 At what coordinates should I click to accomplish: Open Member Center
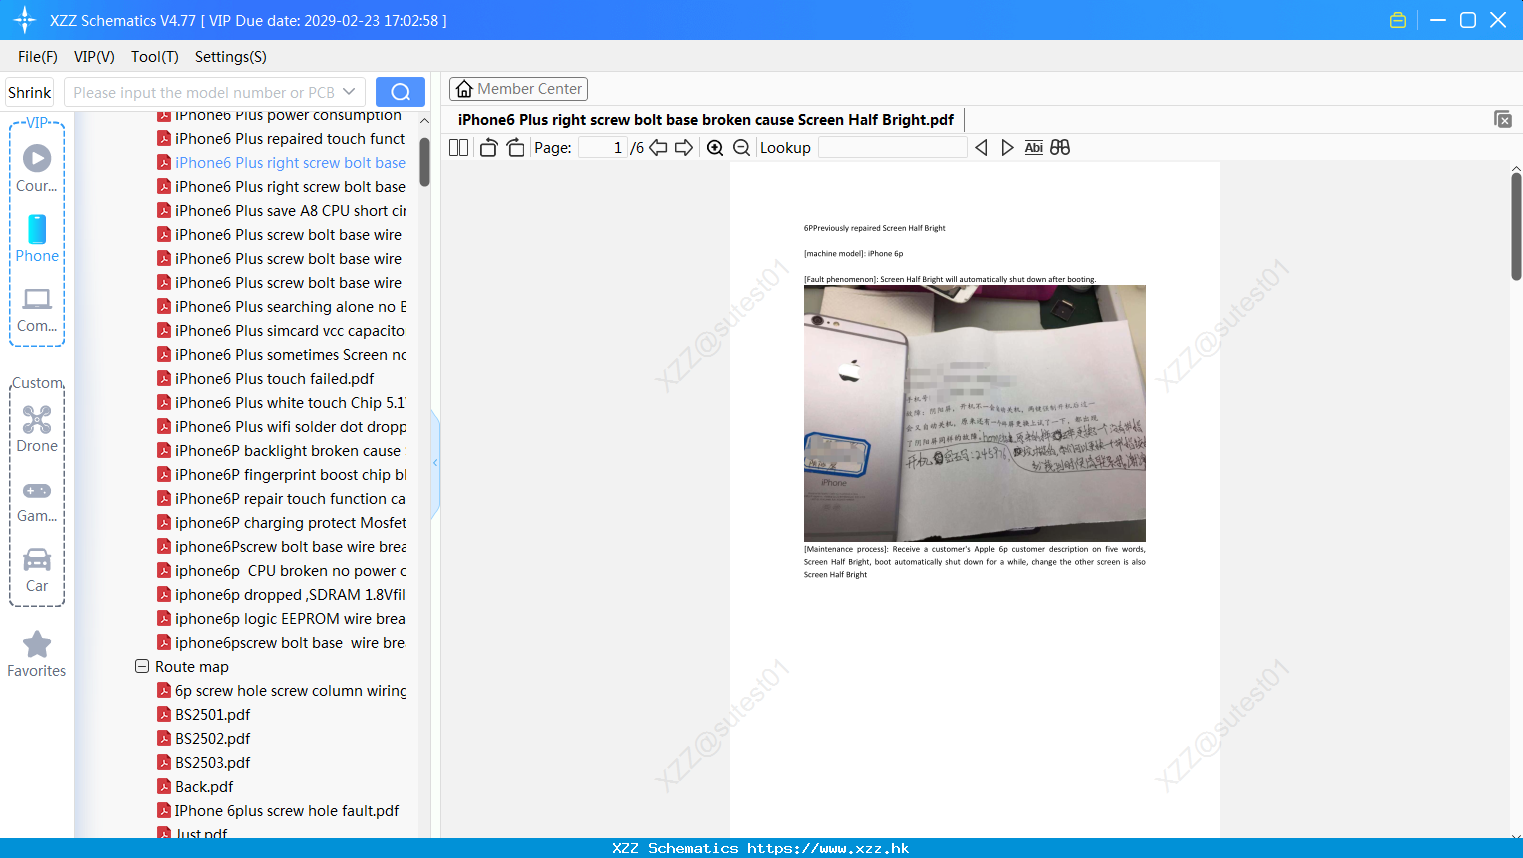point(518,89)
